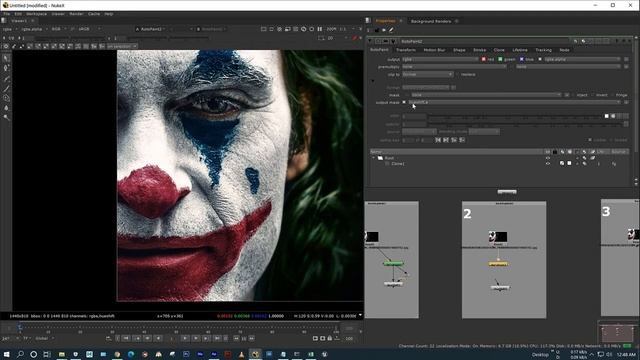Click the pane menu icon left of Properties tab
This screenshot has height=360, width=640.
368,20
